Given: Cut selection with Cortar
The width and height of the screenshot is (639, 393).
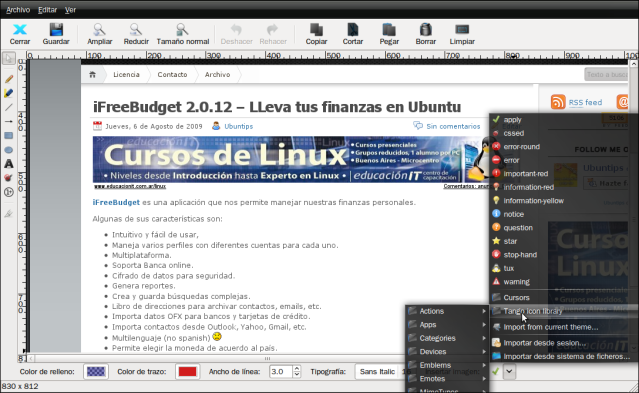Looking at the screenshot, I should coord(353,34).
